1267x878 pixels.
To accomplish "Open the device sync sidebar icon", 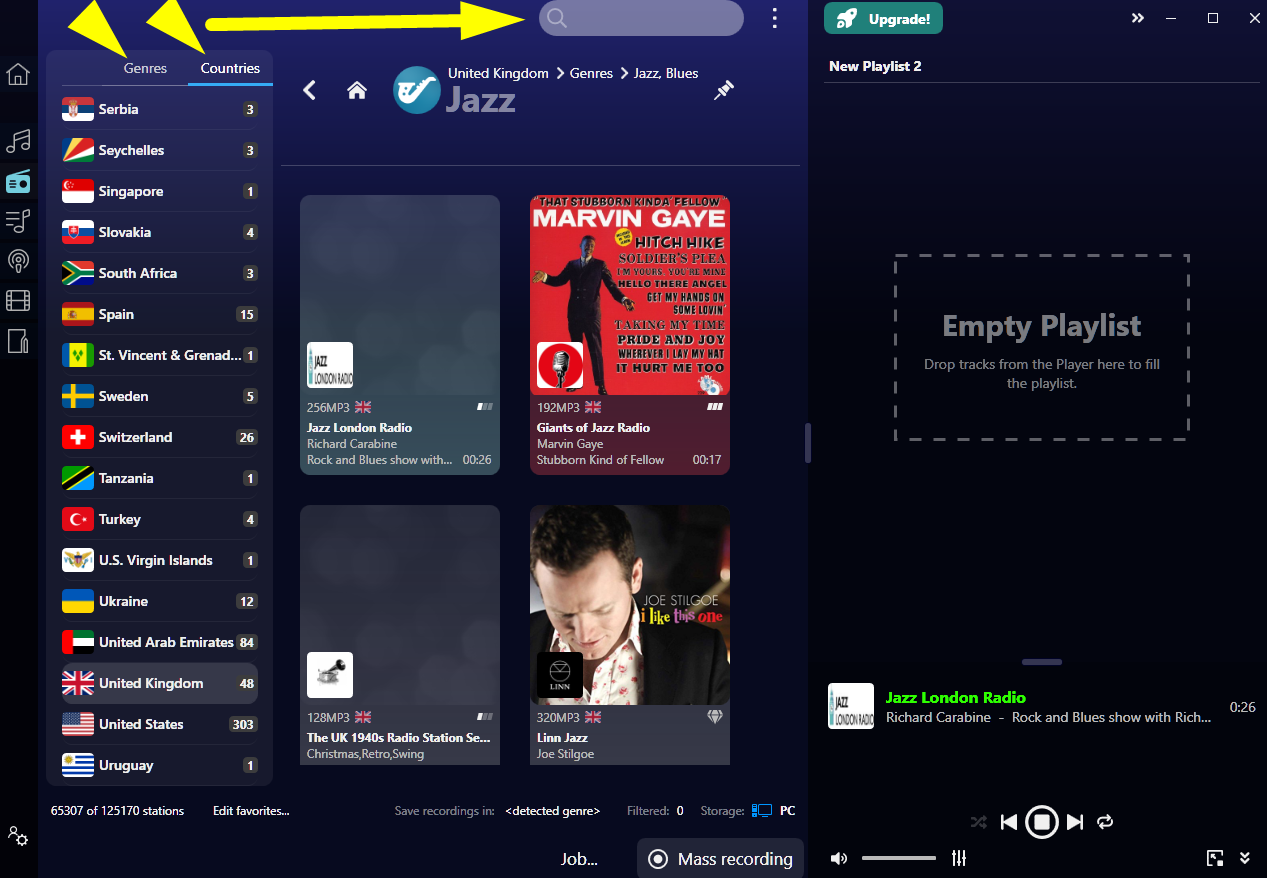I will coord(18,340).
